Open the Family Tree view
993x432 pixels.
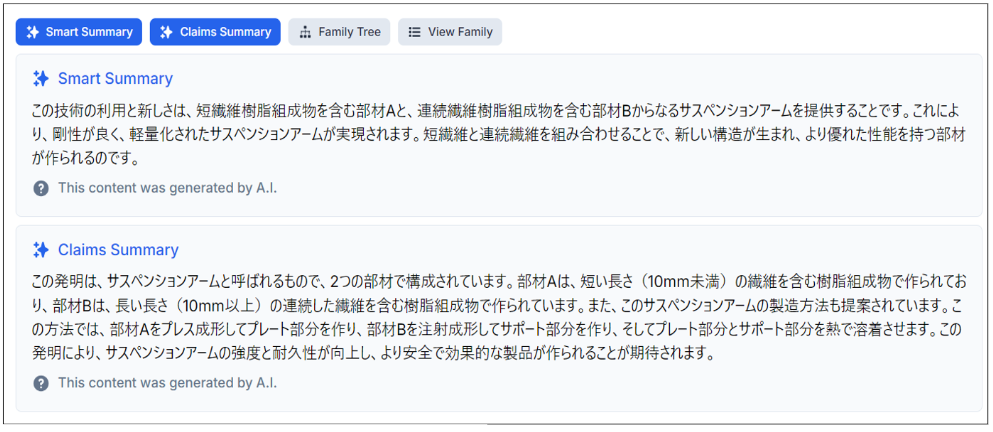339,32
